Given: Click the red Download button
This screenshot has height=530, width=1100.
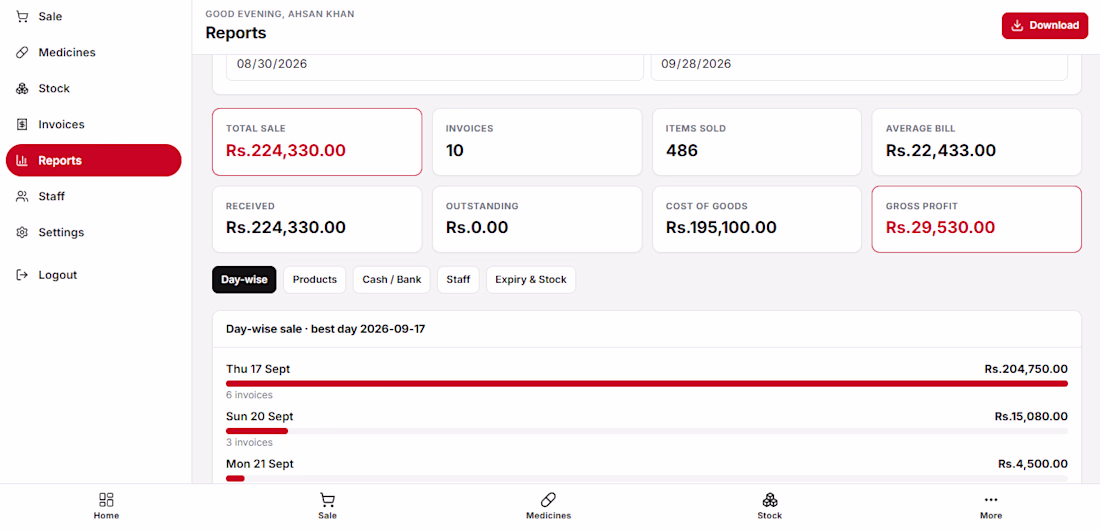Looking at the screenshot, I should click(1045, 25).
